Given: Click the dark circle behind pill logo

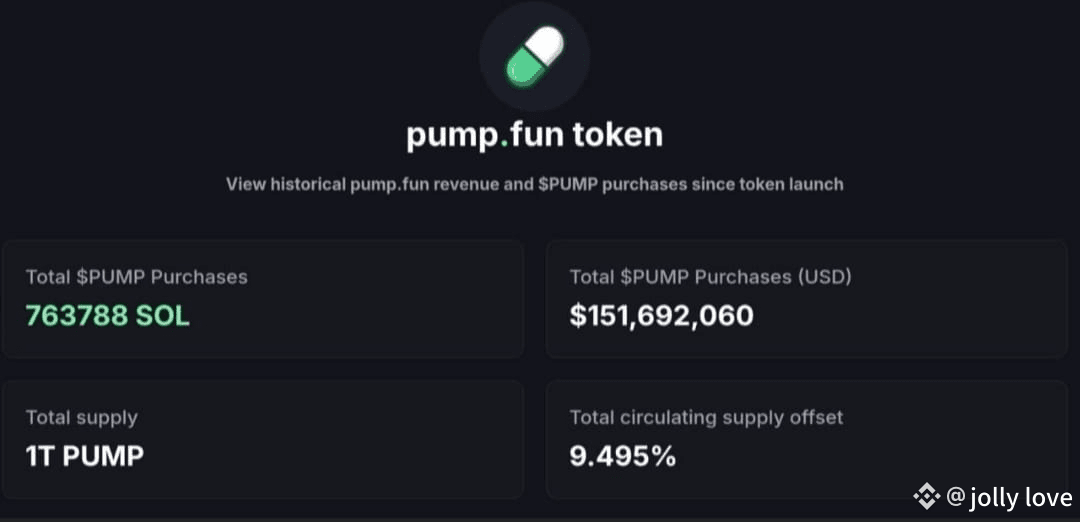Looking at the screenshot, I should (x=534, y=56).
